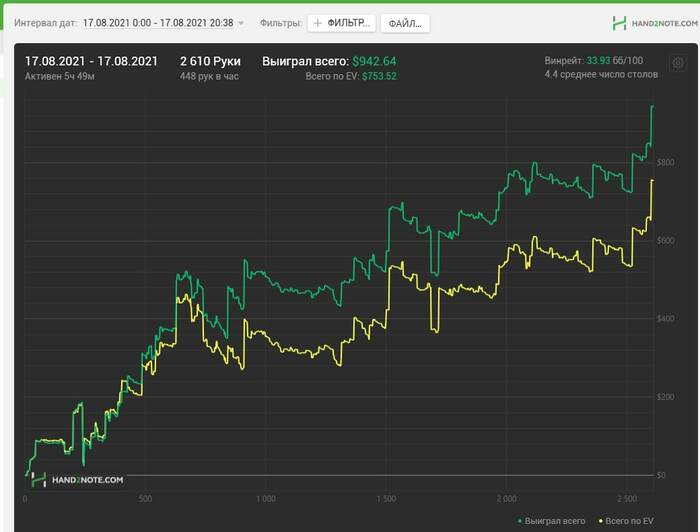This screenshot has width=700, height=532.
Task: Click the 'Фильтры:' label
Action: pyautogui.click(x=281, y=23)
